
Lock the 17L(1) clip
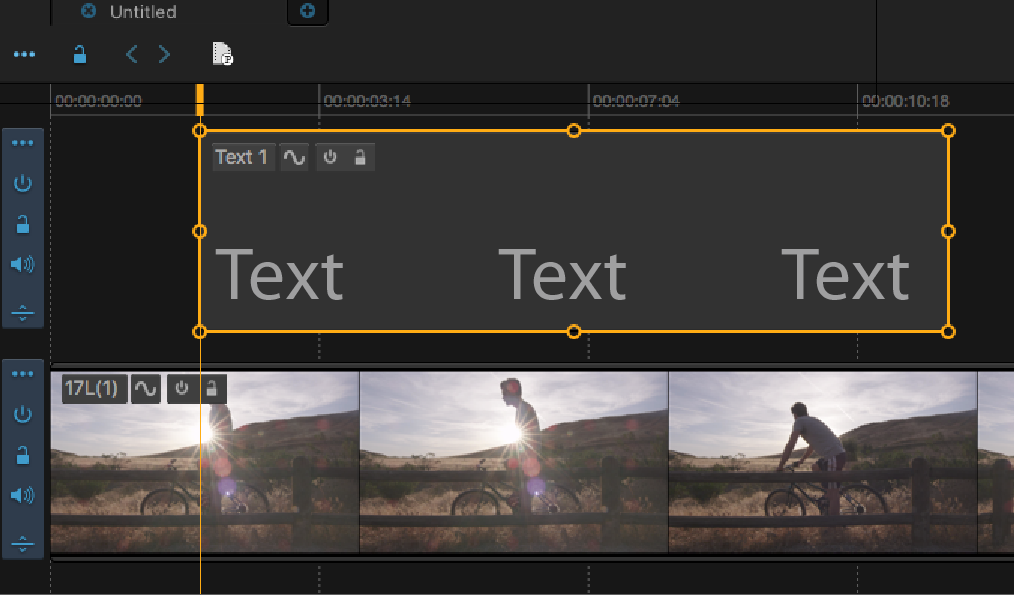[211, 389]
